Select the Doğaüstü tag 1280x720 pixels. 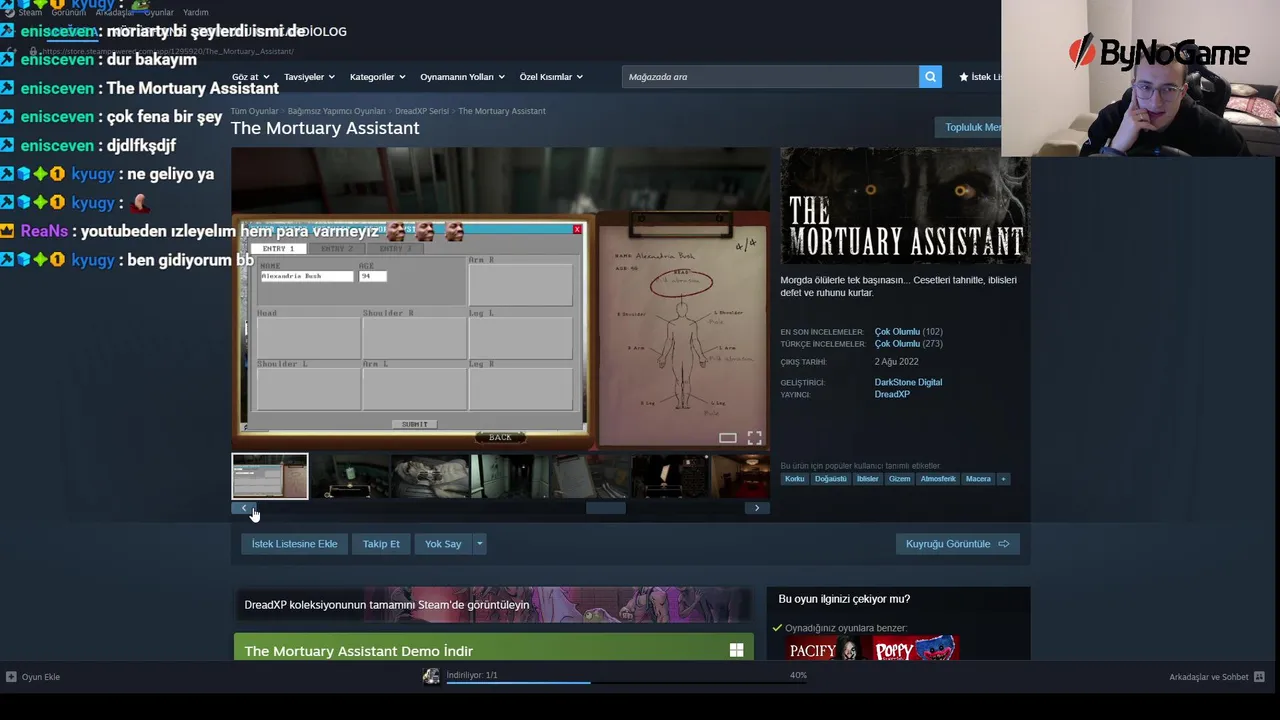click(x=830, y=479)
